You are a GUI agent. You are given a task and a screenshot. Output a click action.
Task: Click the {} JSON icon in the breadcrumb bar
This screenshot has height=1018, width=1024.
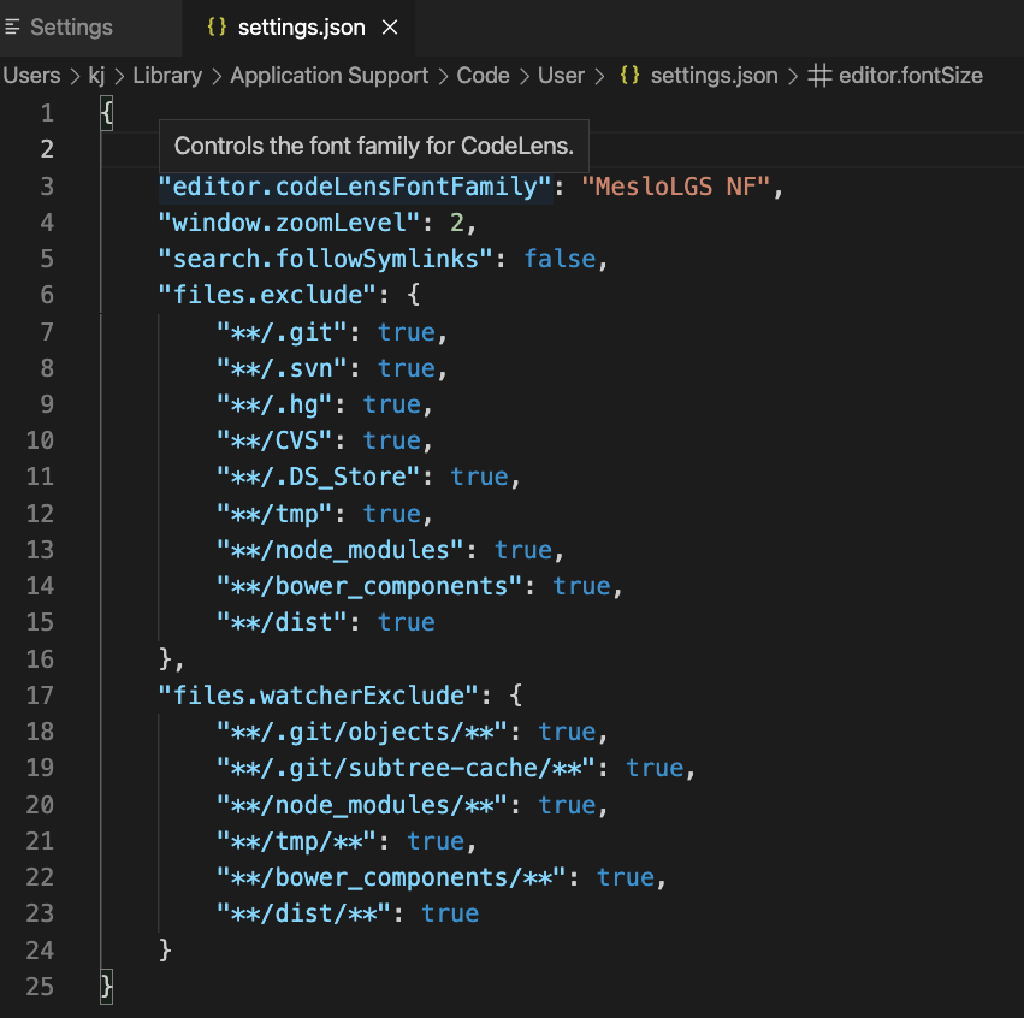[630, 75]
